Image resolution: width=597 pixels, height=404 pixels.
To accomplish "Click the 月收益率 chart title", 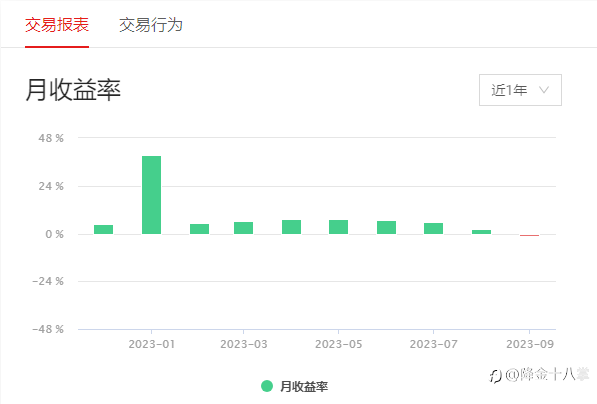I will (73, 90).
